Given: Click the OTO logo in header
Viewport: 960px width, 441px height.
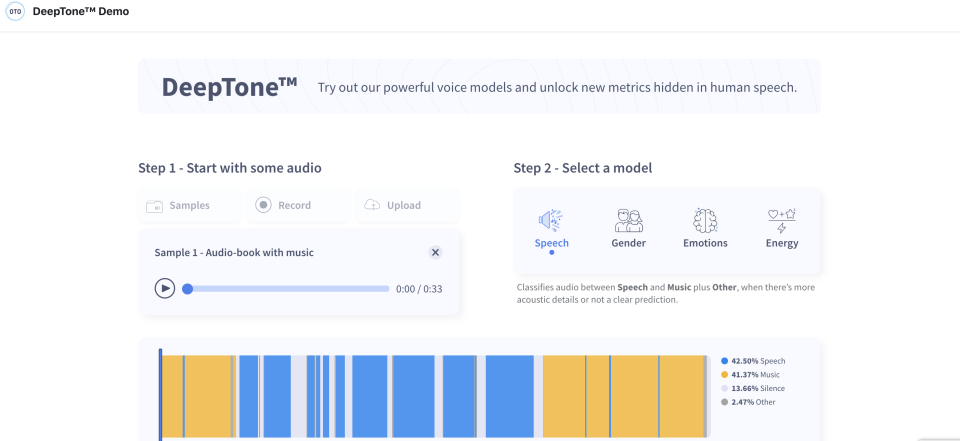Looking at the screenshot, I should pos(15,12).
